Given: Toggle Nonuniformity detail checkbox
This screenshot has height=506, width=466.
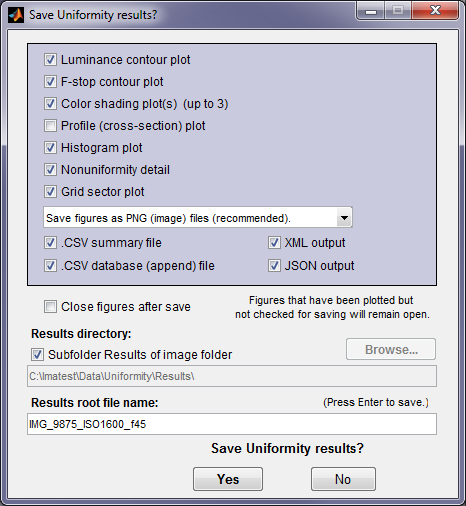Looking at the screenshot, I should click(x=50, y=170).
